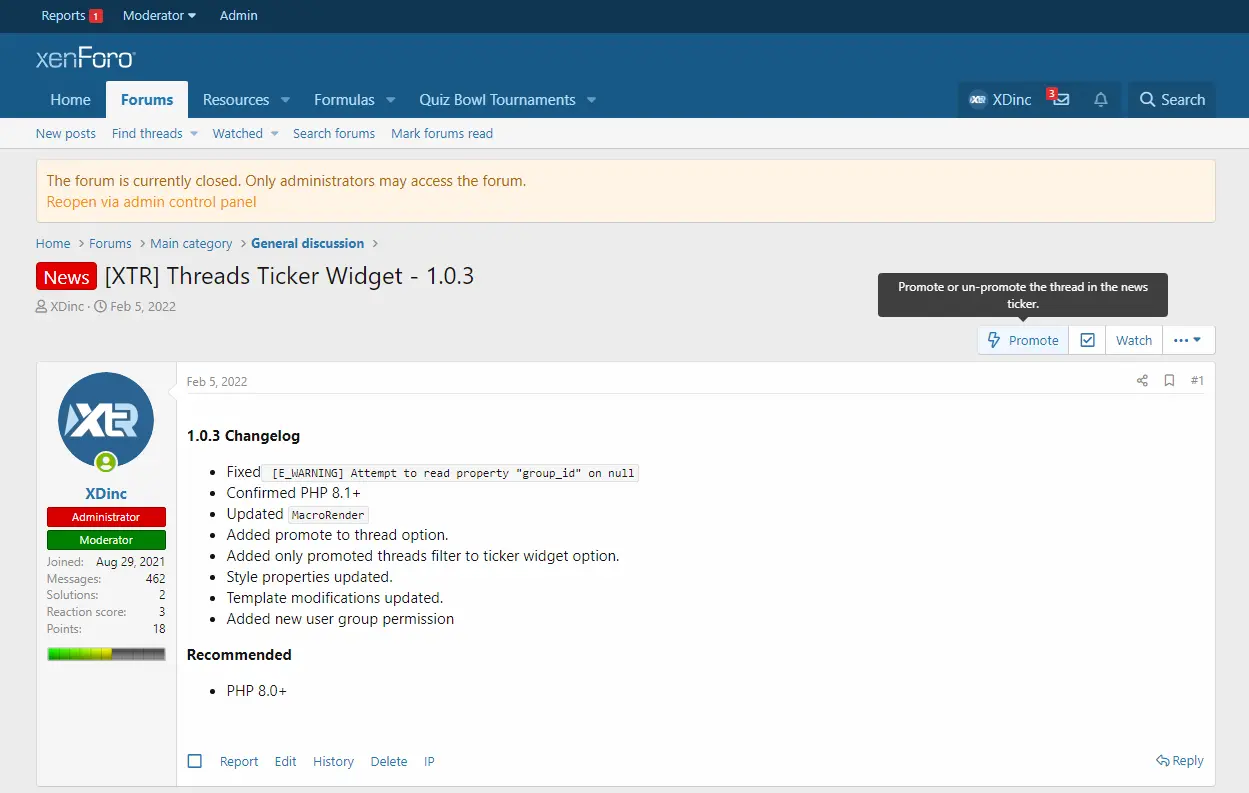Click the xenForo logo
The image size is (1249, 793).
pyautogui.click(x=86, y=59)
